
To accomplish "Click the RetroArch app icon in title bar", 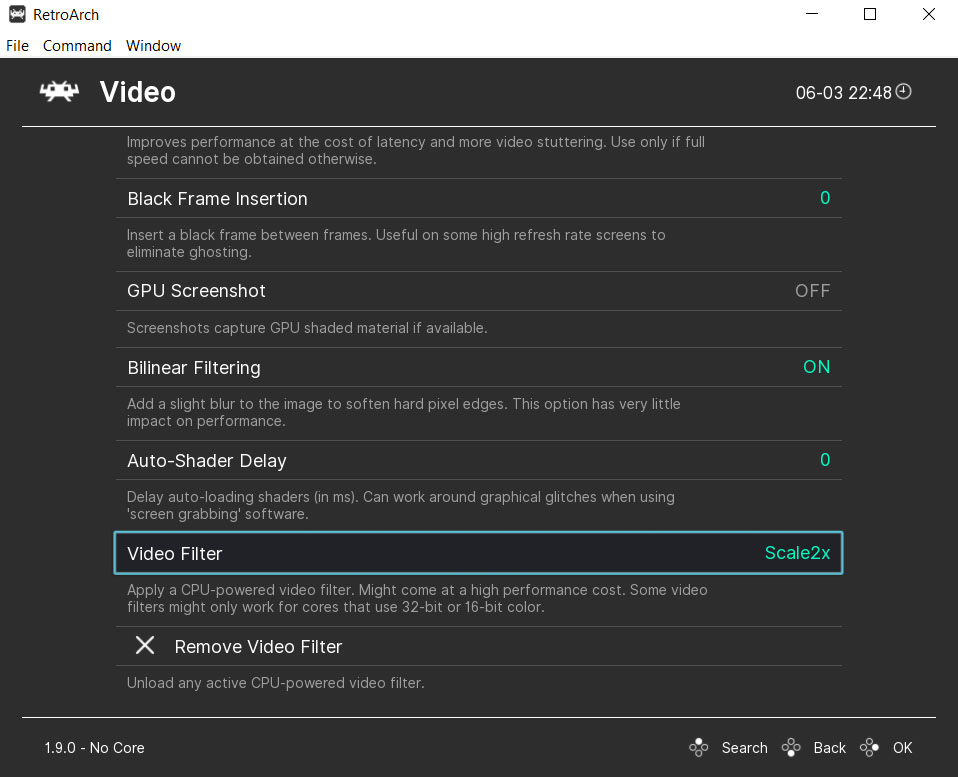I will (17, 14).
